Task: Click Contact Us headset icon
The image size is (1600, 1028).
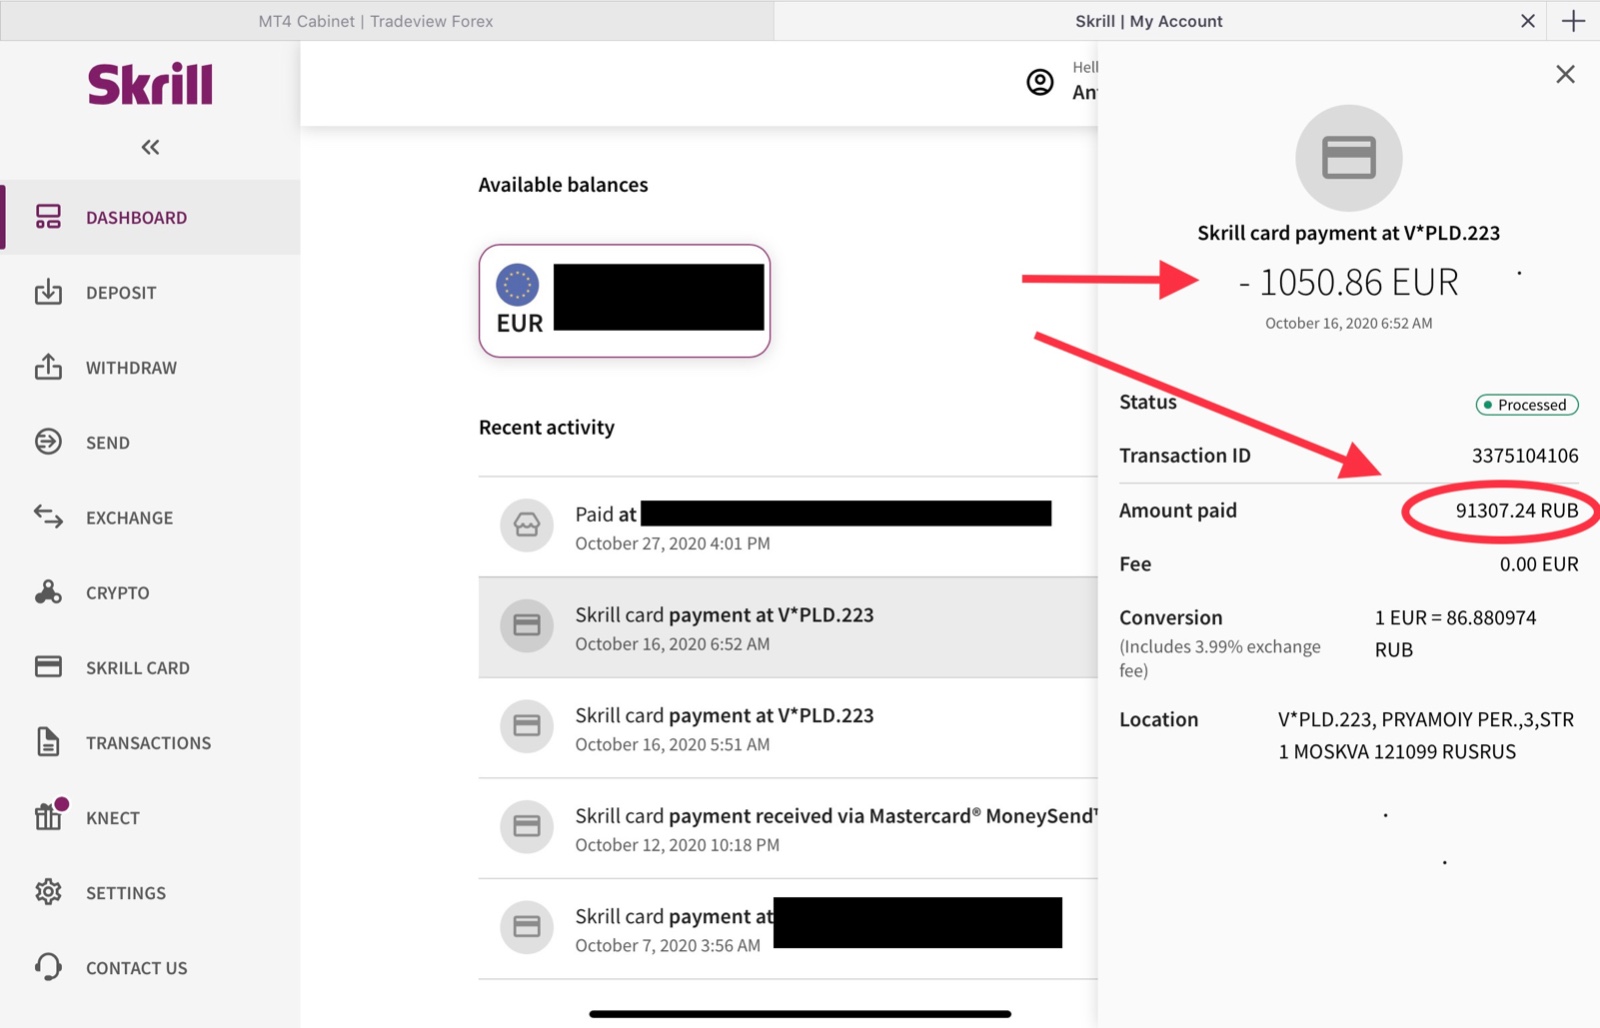Action: (x=48, y=967)
